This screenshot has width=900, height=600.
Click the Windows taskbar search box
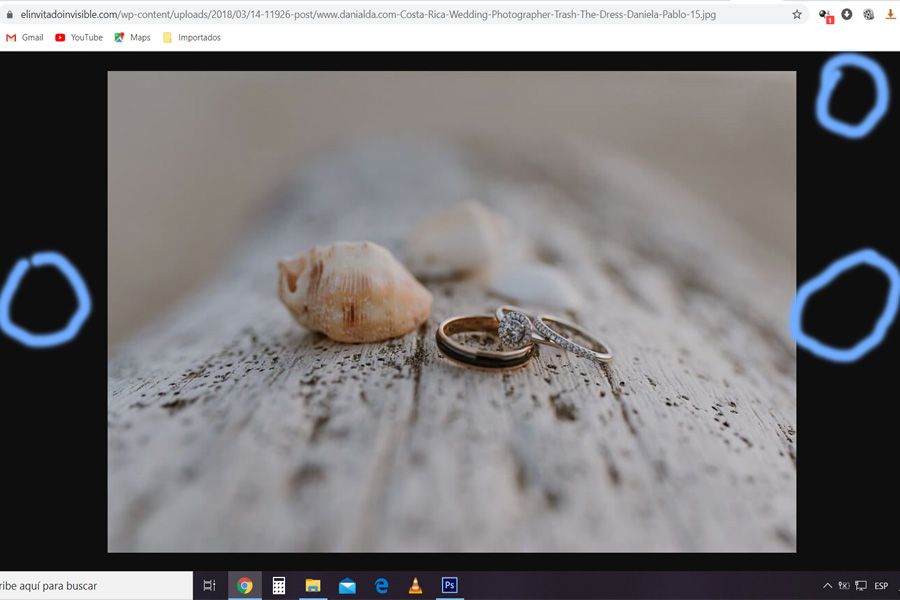(96, 586)
